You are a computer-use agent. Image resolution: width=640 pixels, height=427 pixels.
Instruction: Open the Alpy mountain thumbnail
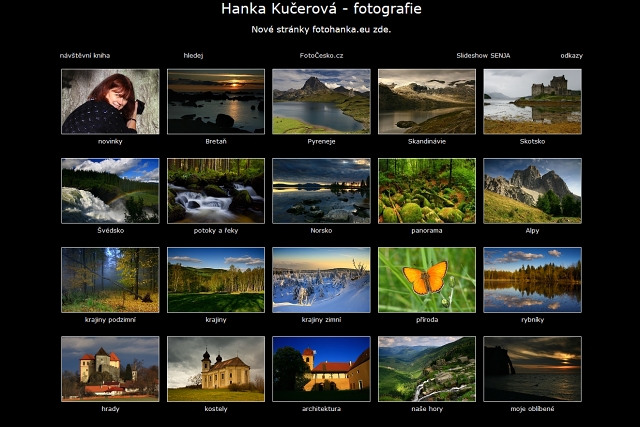[x=532, y=191]
